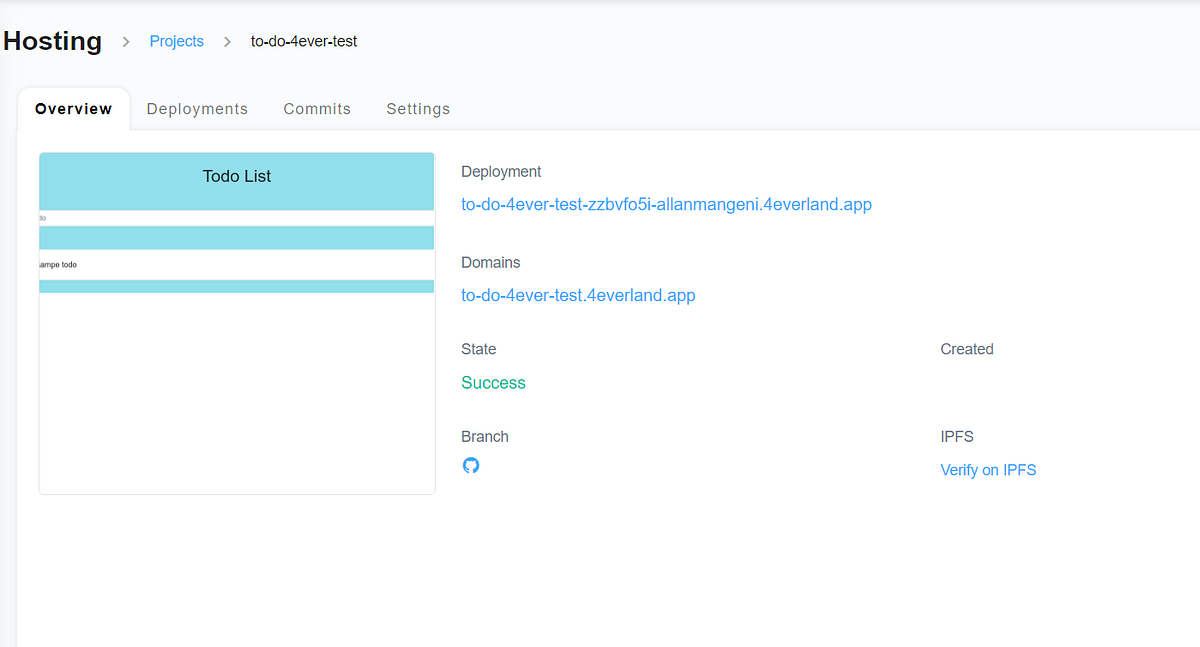Open the Projects breadcrumb link

point(176,41)
